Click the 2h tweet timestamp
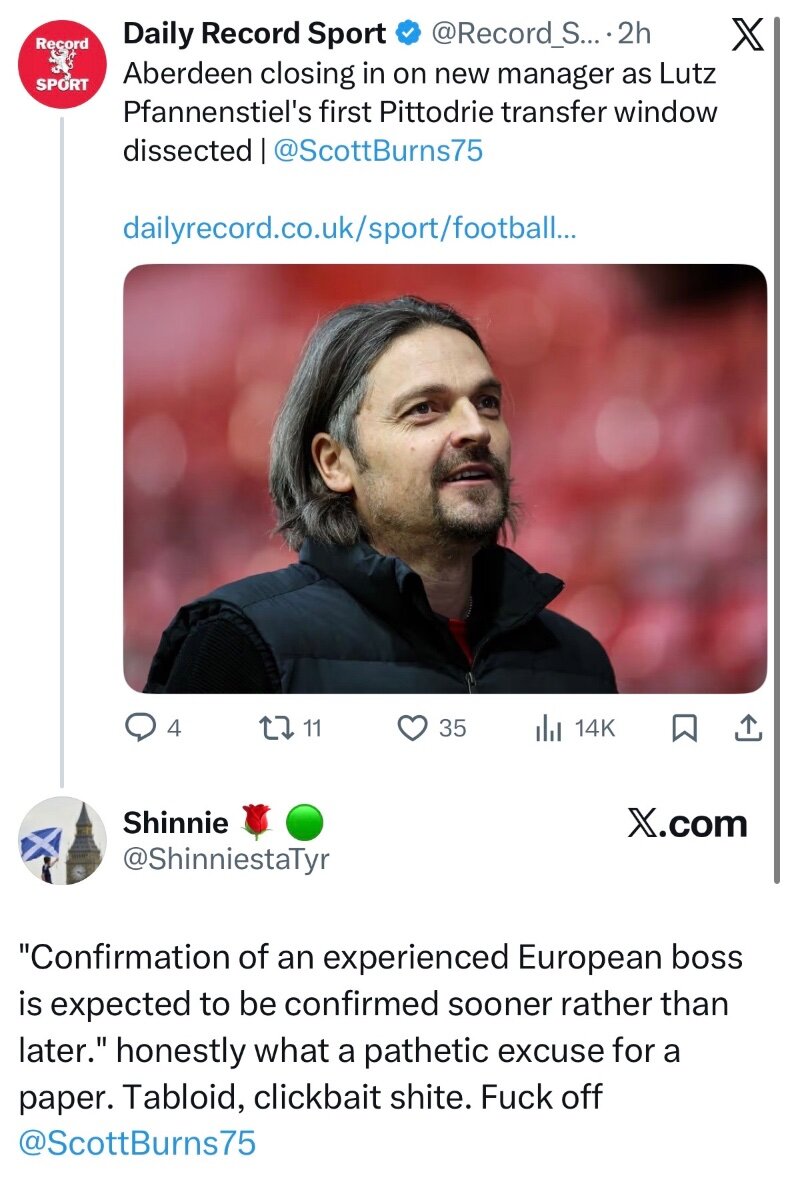This screenshot has height=1200, width=786. (635, 34)
